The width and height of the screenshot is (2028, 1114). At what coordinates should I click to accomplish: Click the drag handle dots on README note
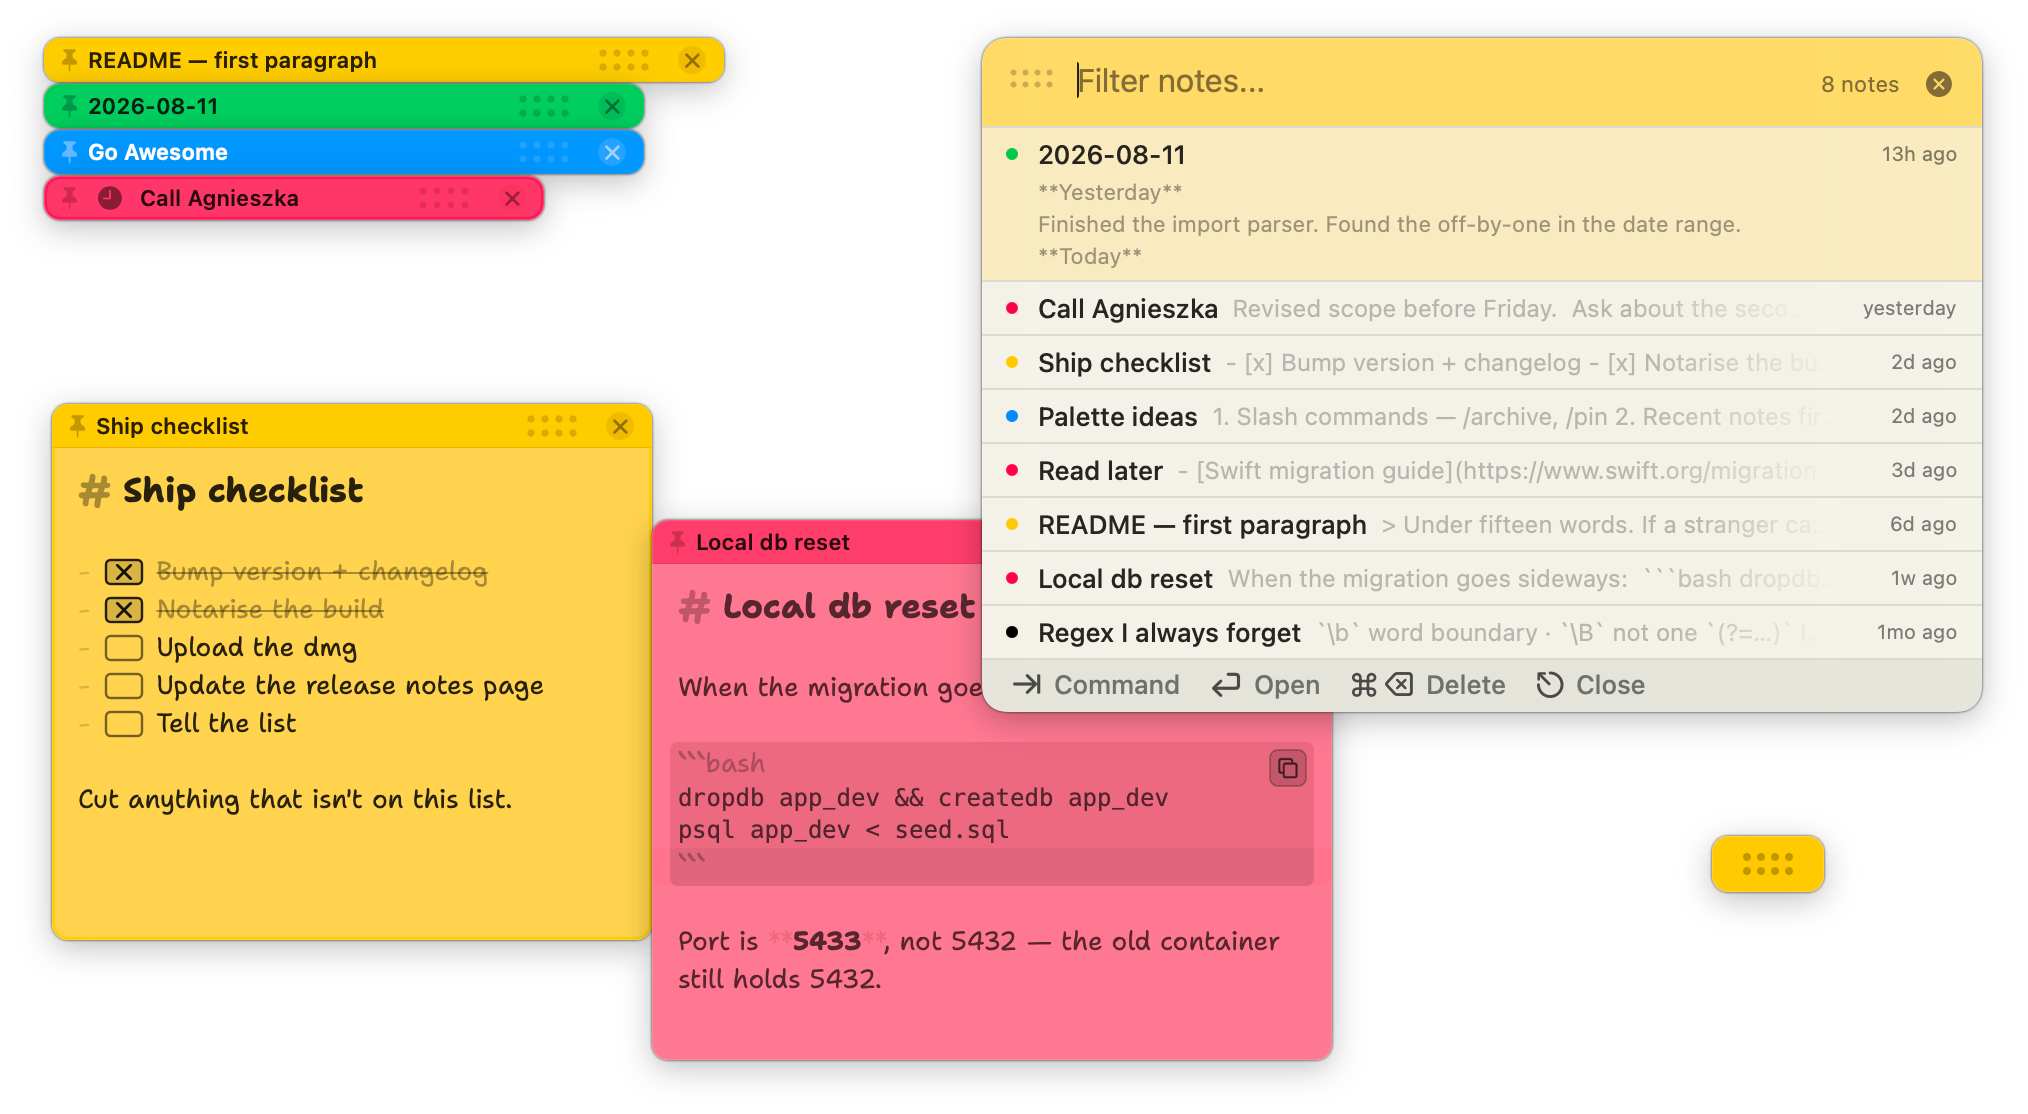coord(624,60)
